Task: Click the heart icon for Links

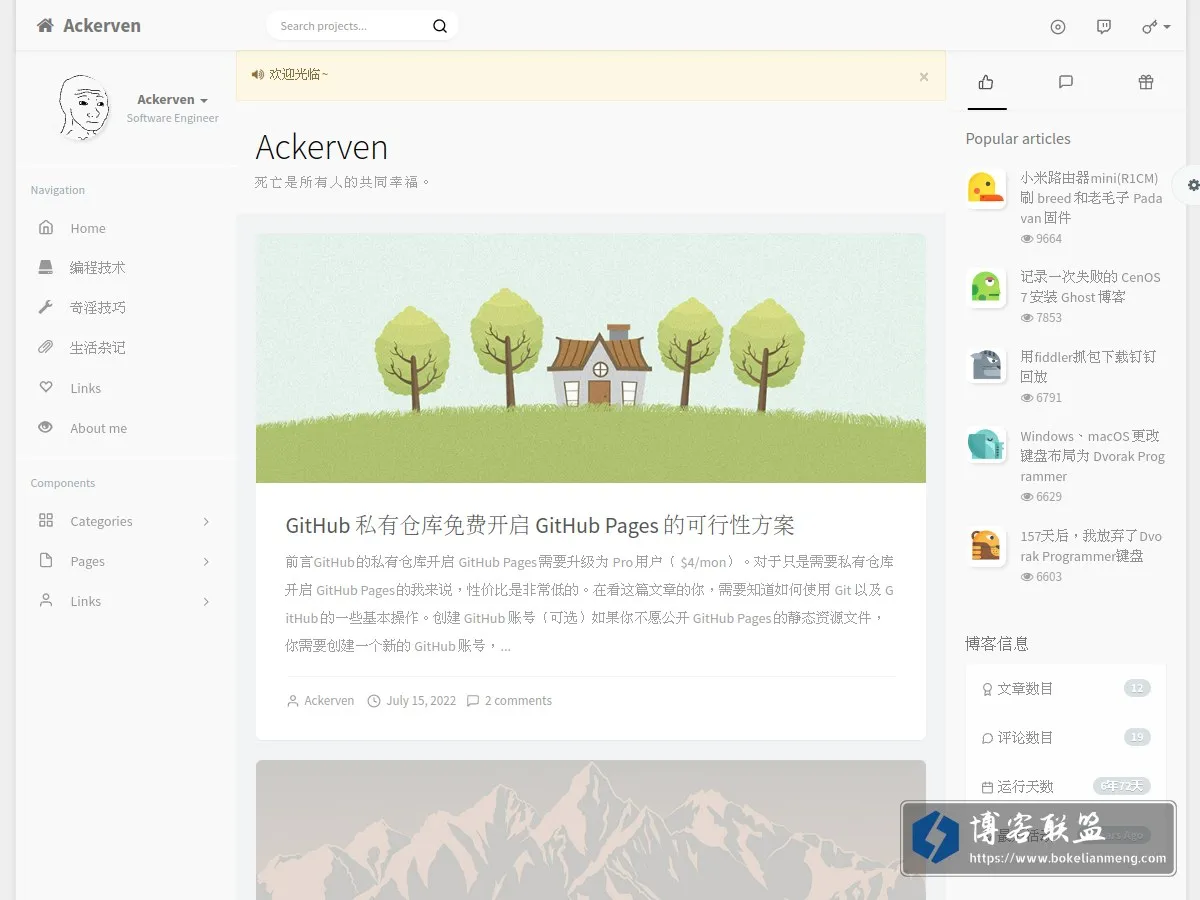Action: pyautogui.click(x=45, y=387)
